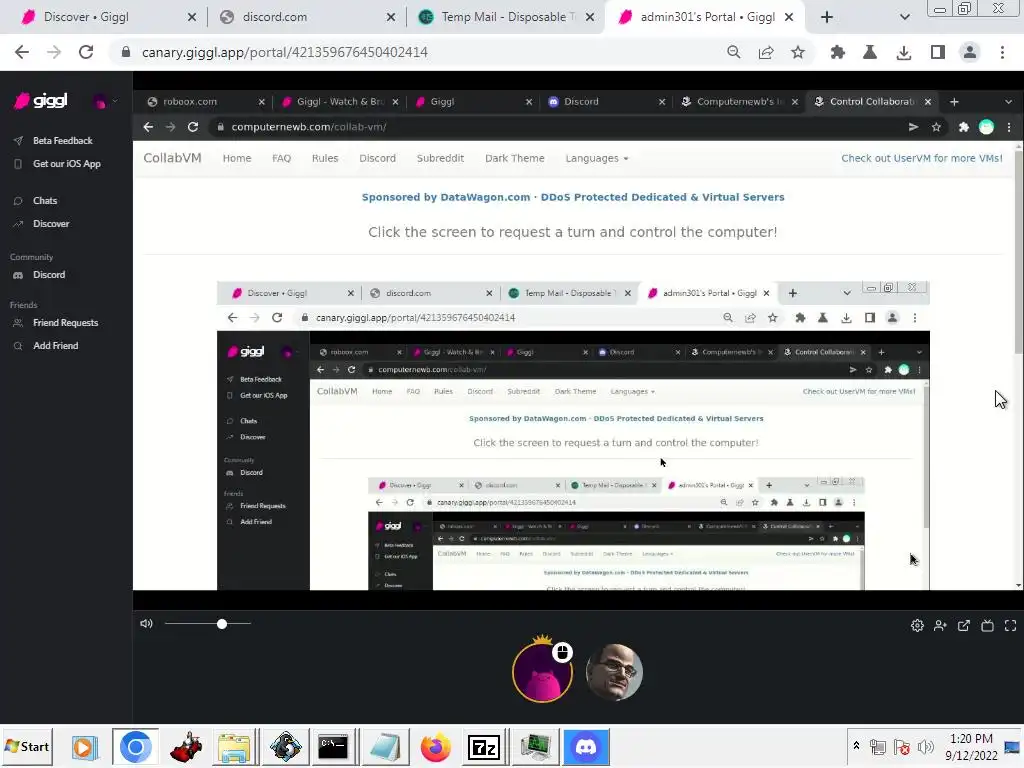The height and width of the screenshot is (768, 1024).
Task: Adjust the portal volume slider
Action: tap(208, 624)
